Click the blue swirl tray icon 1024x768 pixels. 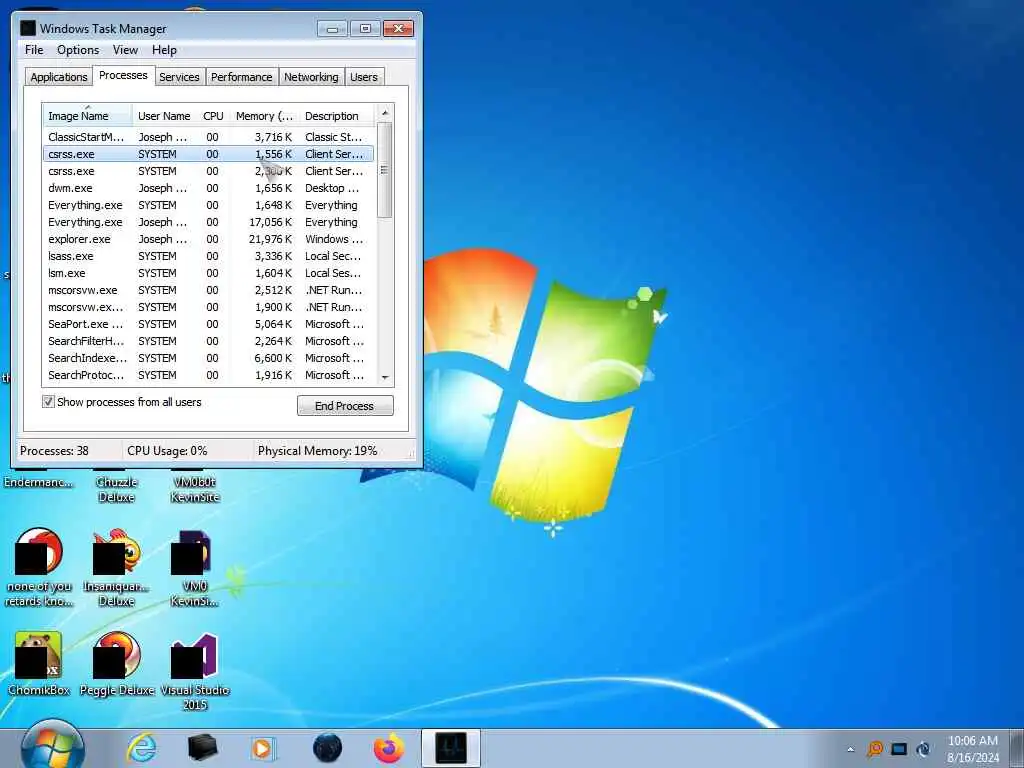(923, 749)
